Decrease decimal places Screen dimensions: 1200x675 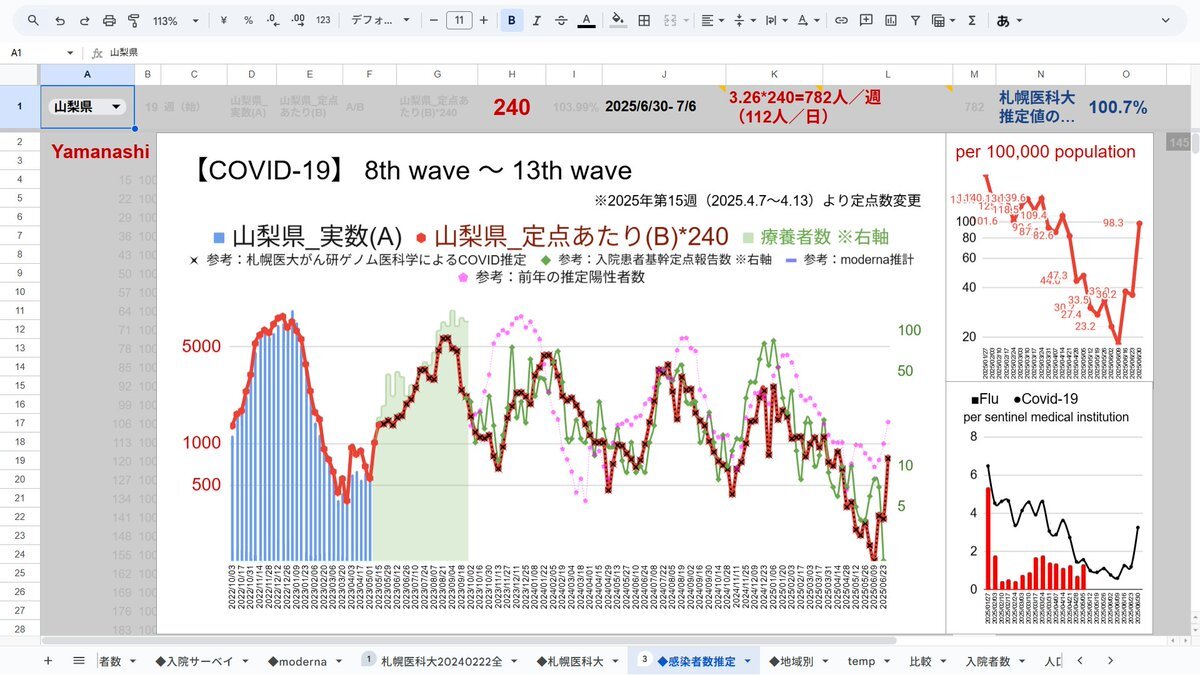pyautogui.click(x=272, y=20)
